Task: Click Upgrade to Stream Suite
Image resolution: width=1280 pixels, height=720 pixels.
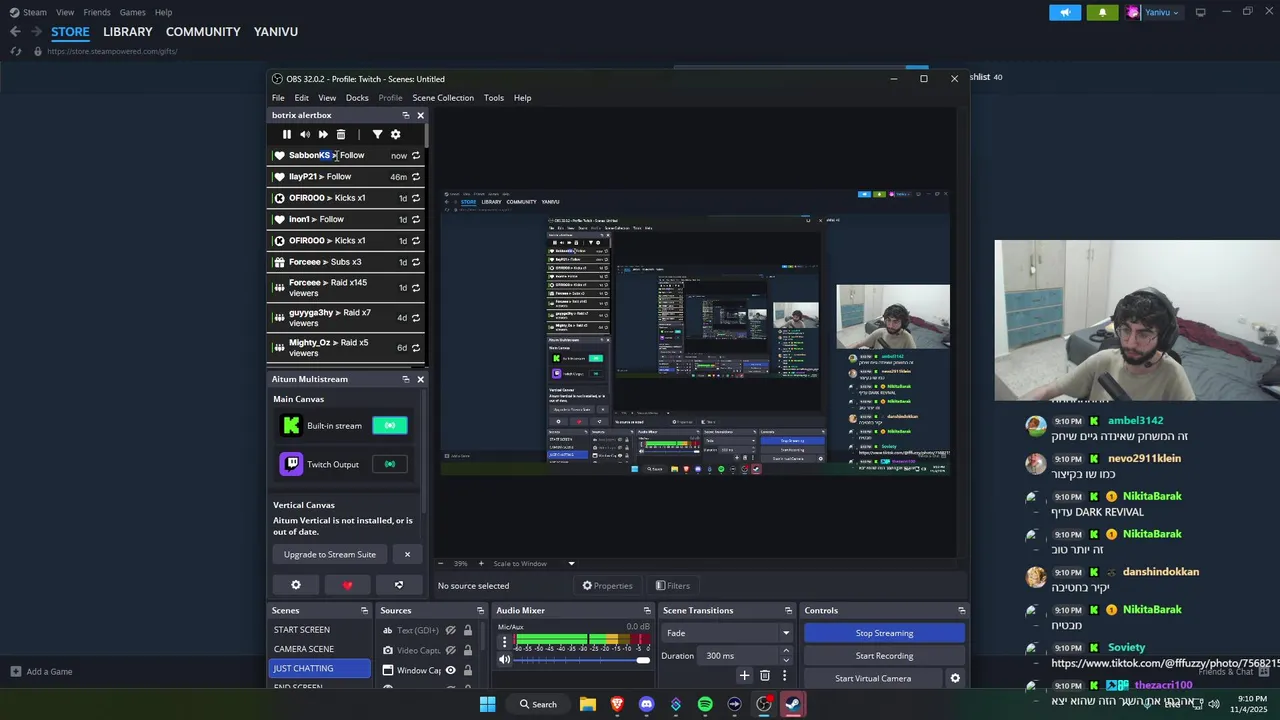Action: pyautogui.click(x=330, y=554)
